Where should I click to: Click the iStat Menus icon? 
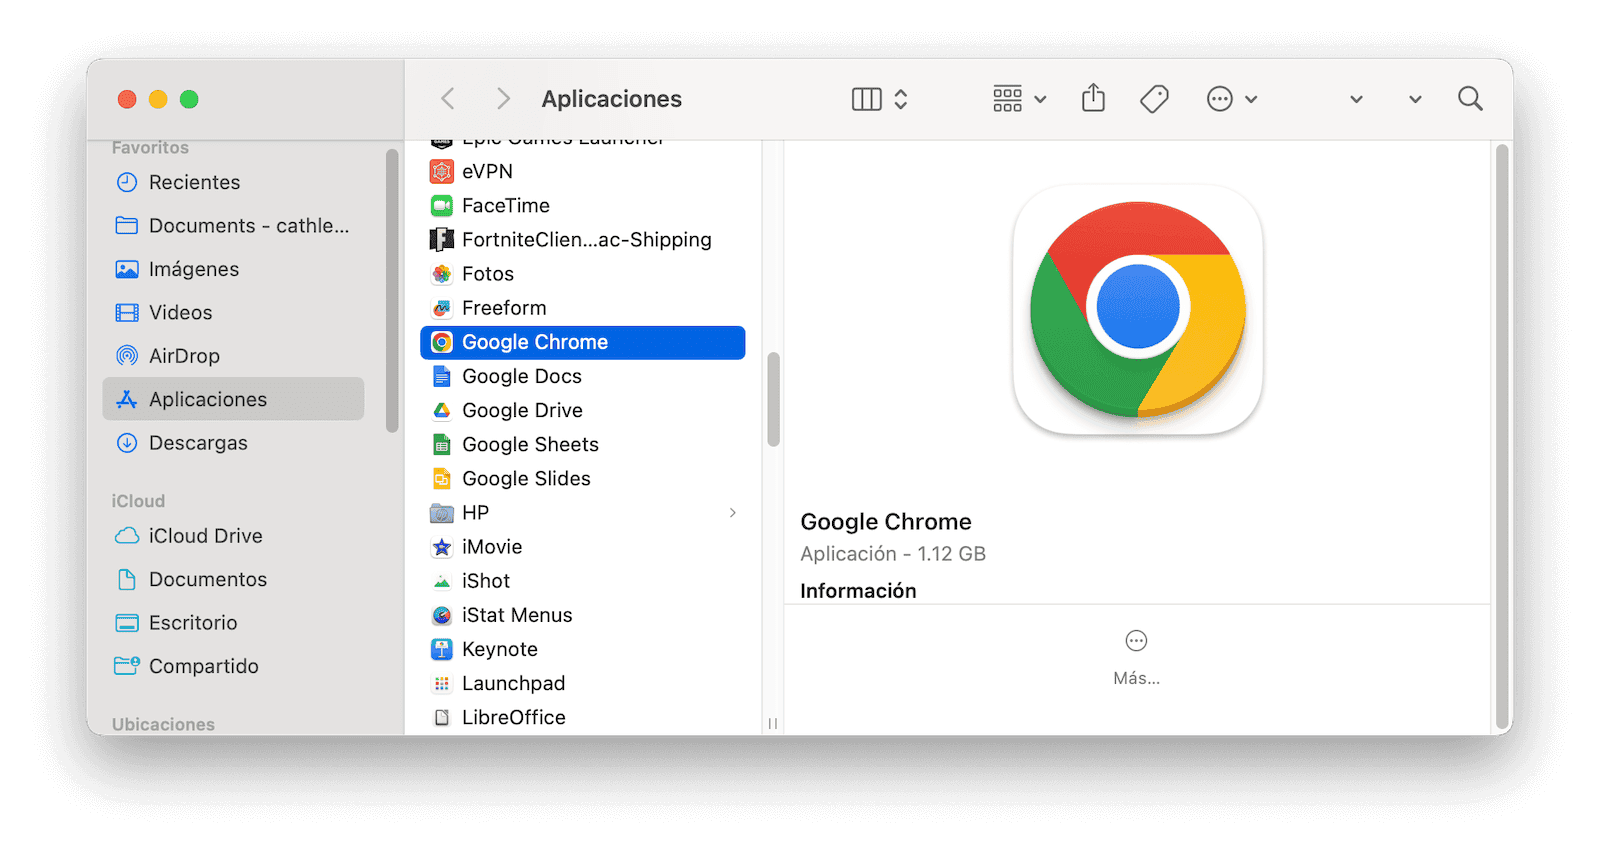pos(442,615)
